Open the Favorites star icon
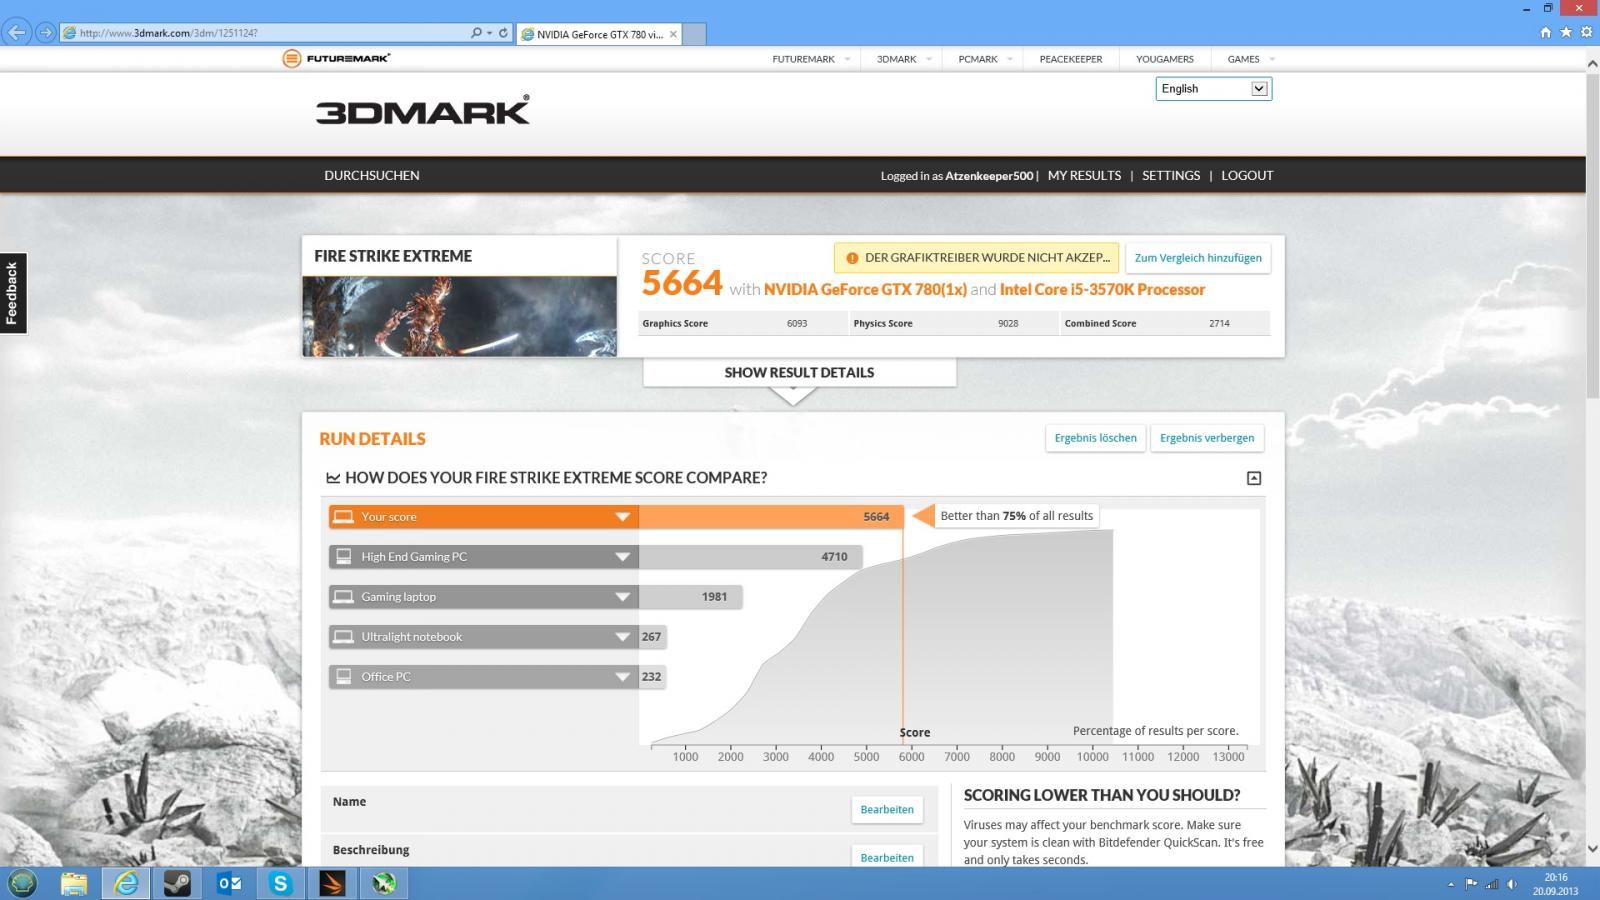The height and width of the screenshot is (900, 1600). pyautogui.click(x=1565, y=32)
